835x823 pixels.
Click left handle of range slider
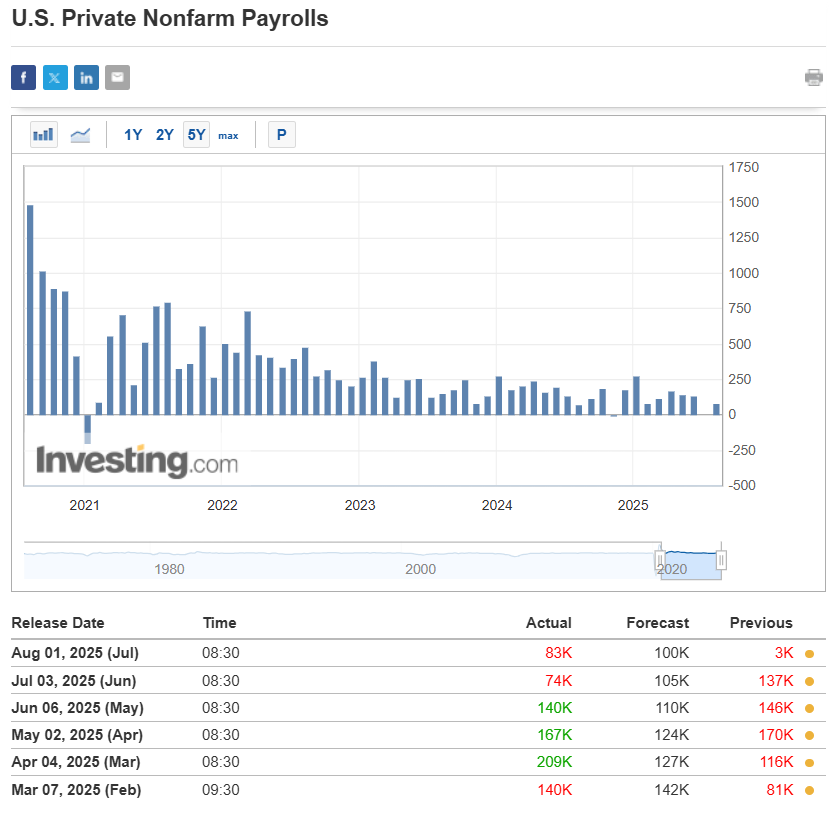(660, 560)
